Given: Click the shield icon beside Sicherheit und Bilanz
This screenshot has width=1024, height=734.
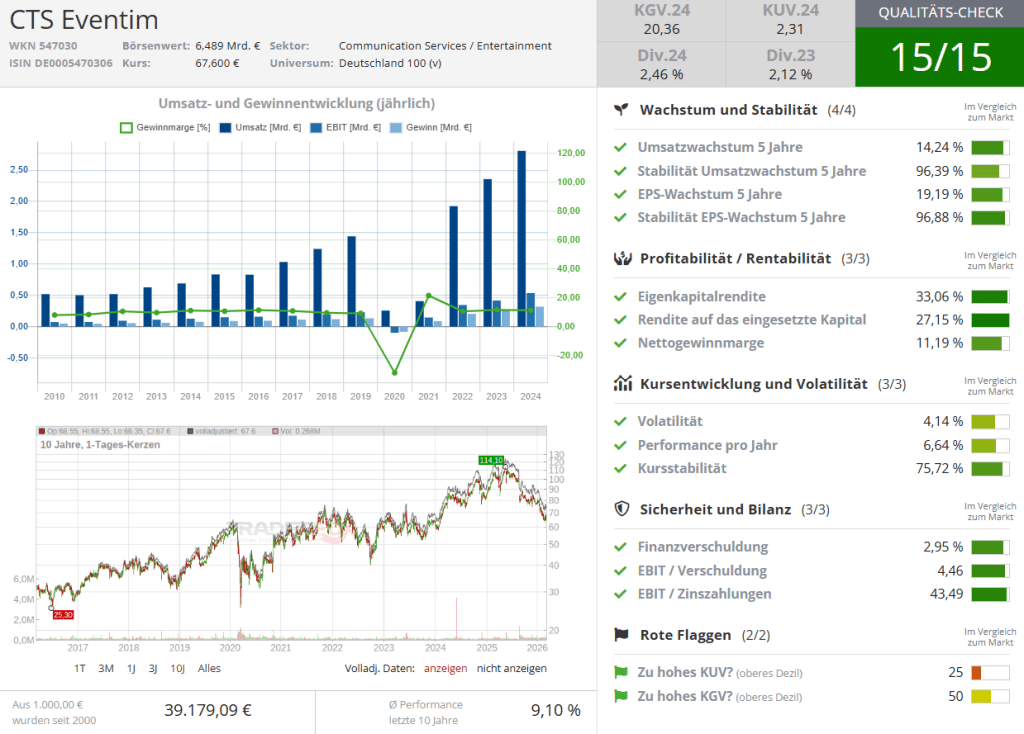Looking at the screenshot, I should coord(622,509).
